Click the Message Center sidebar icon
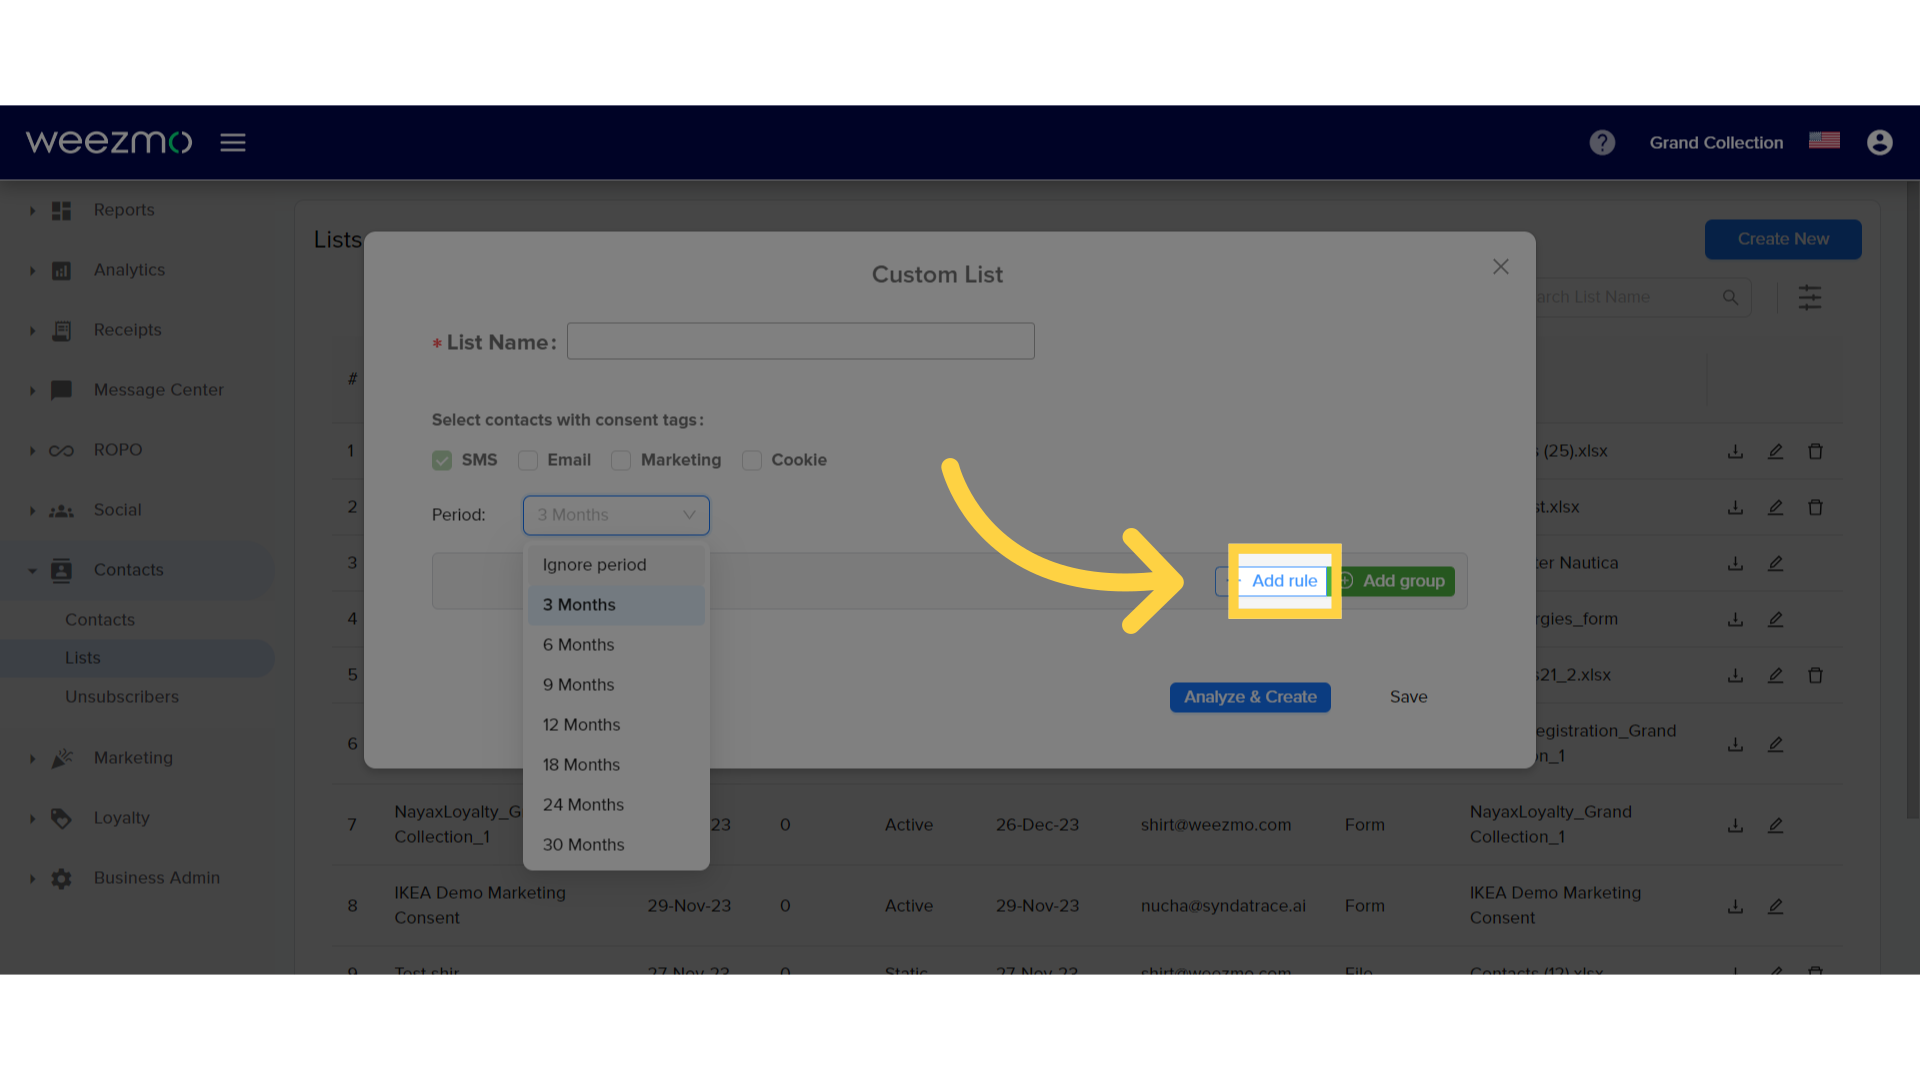 click(61, 389)
